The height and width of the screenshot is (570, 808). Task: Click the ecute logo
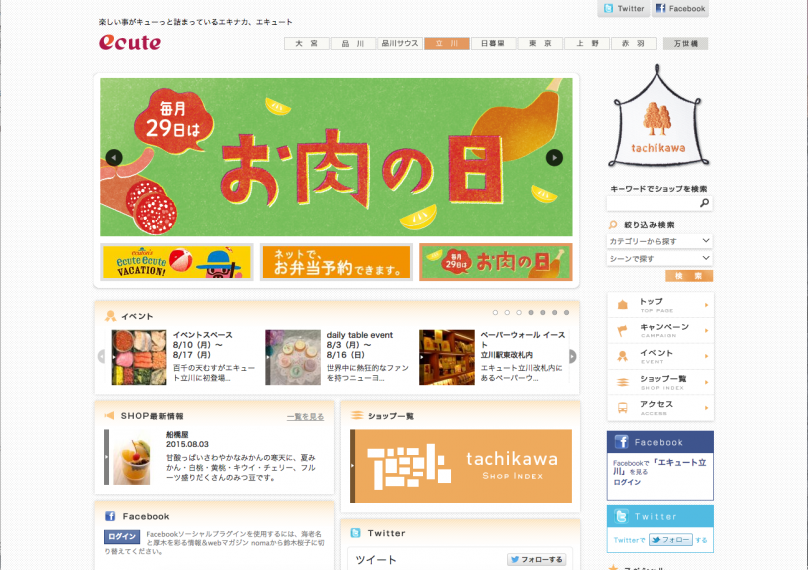click(130, 42)
